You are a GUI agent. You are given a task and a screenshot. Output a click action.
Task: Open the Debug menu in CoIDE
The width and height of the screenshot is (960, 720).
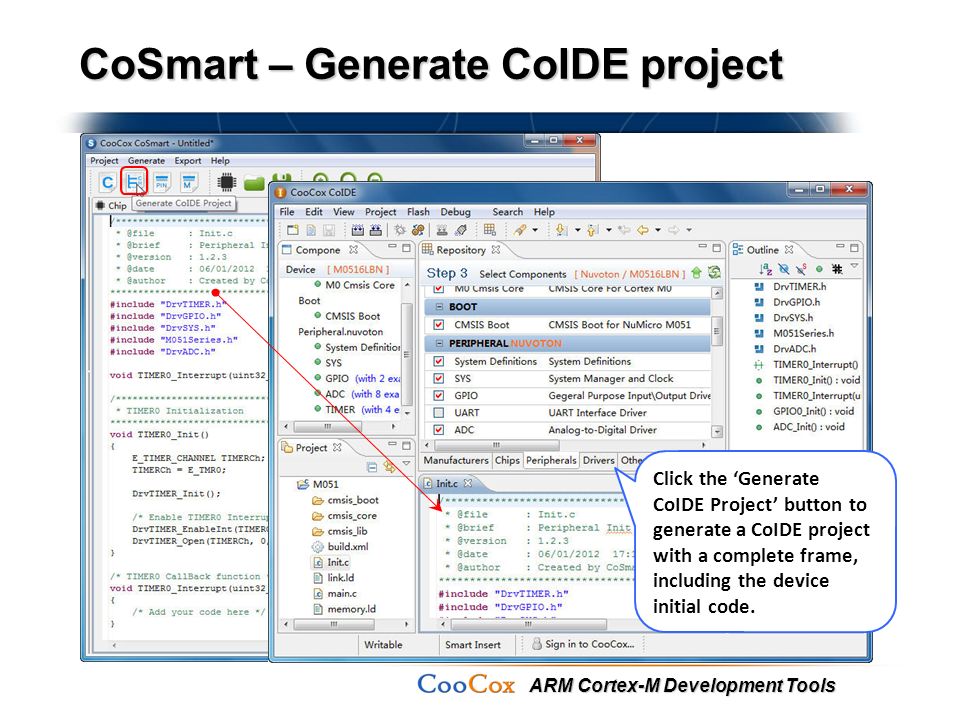click(x=456, y=212)
